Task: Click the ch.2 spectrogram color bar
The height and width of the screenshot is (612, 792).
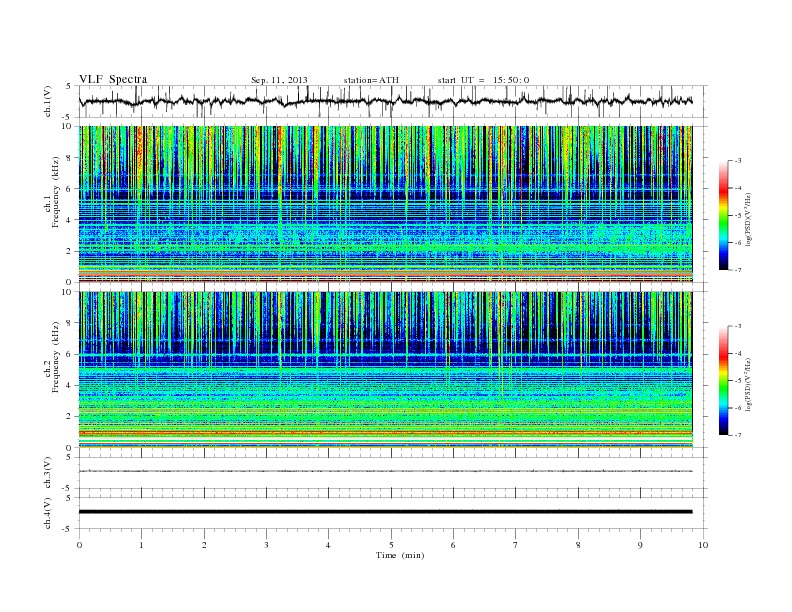Action: [723, 380]
